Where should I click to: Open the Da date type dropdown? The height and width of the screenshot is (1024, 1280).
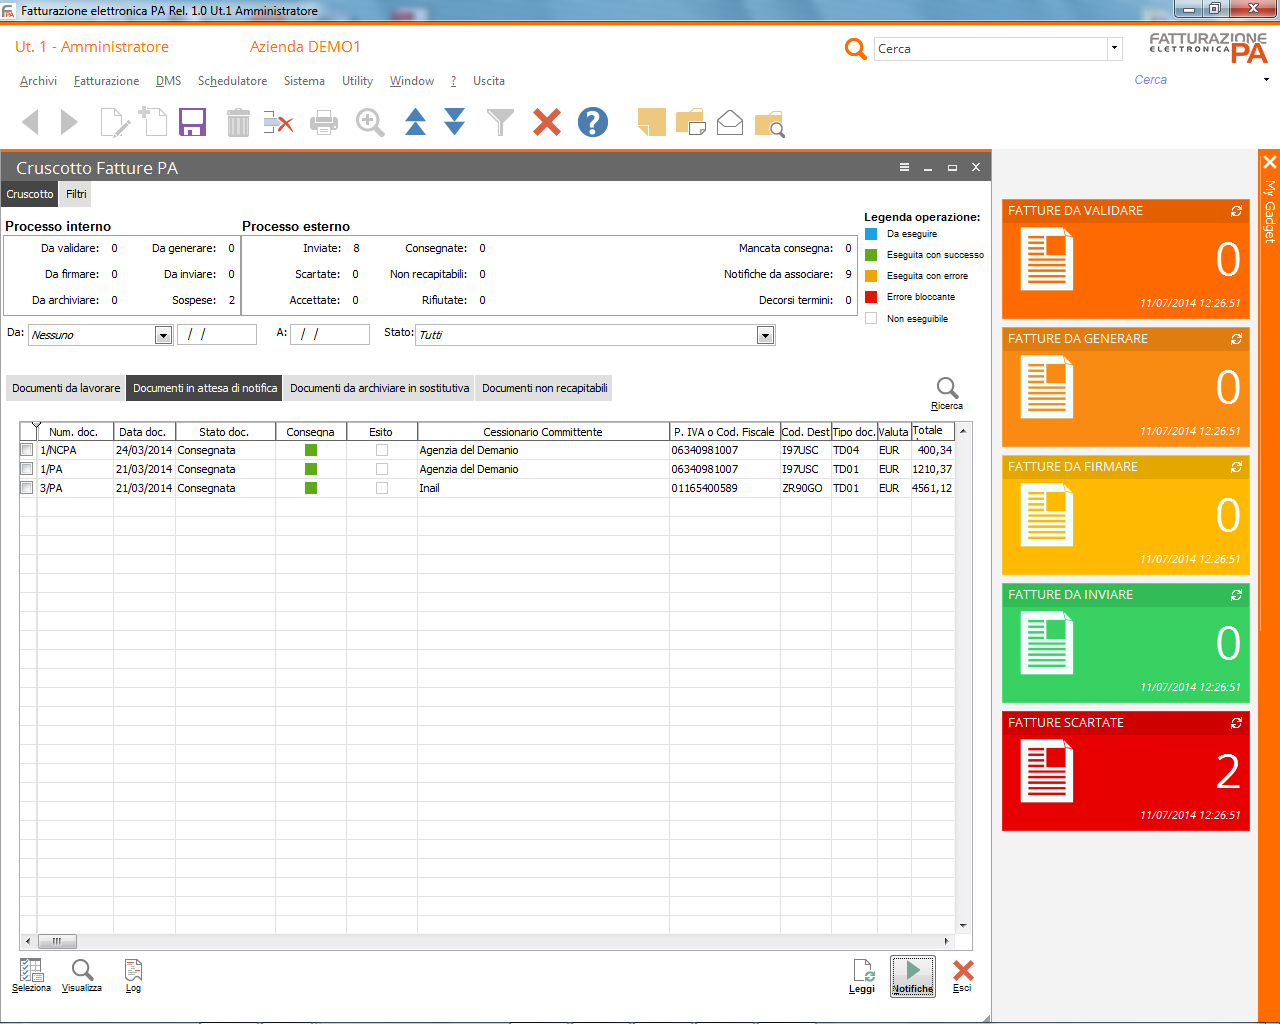point(163,335)
